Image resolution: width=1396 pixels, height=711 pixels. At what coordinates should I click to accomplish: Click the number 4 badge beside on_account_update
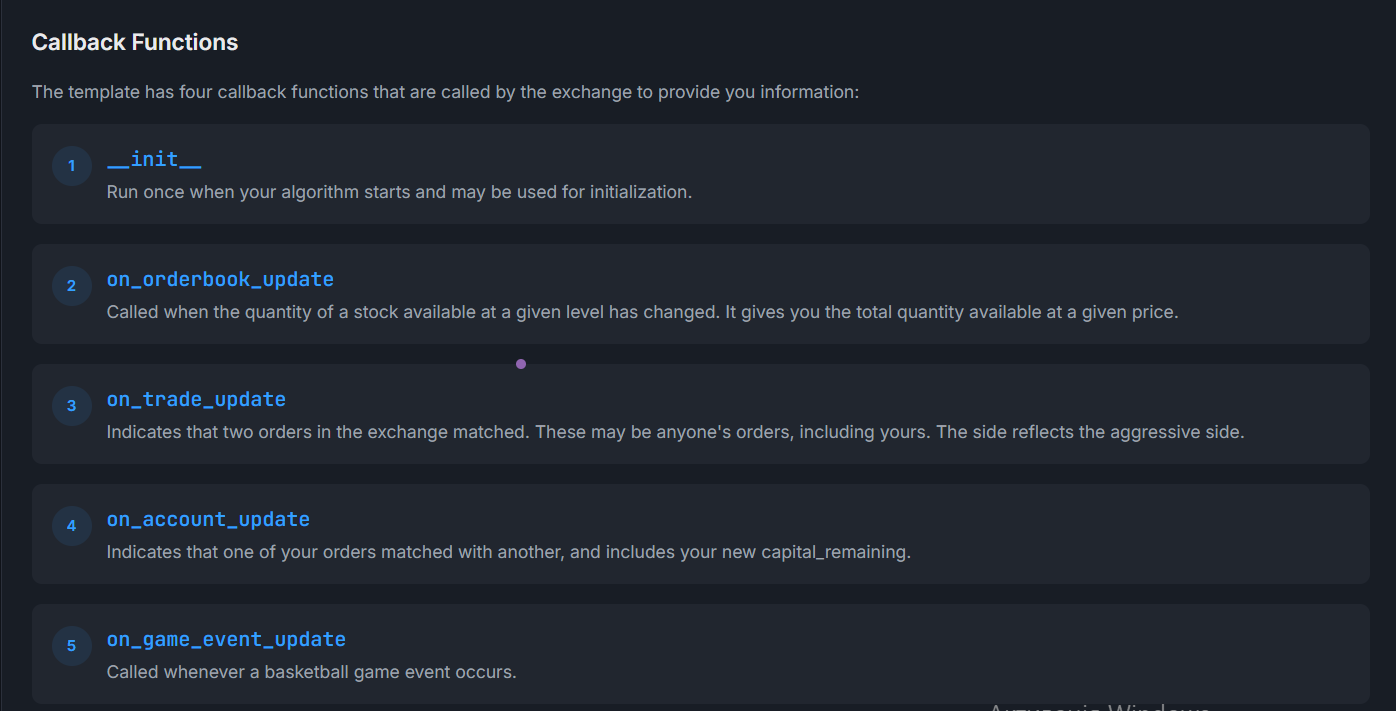tap(71, 526)
